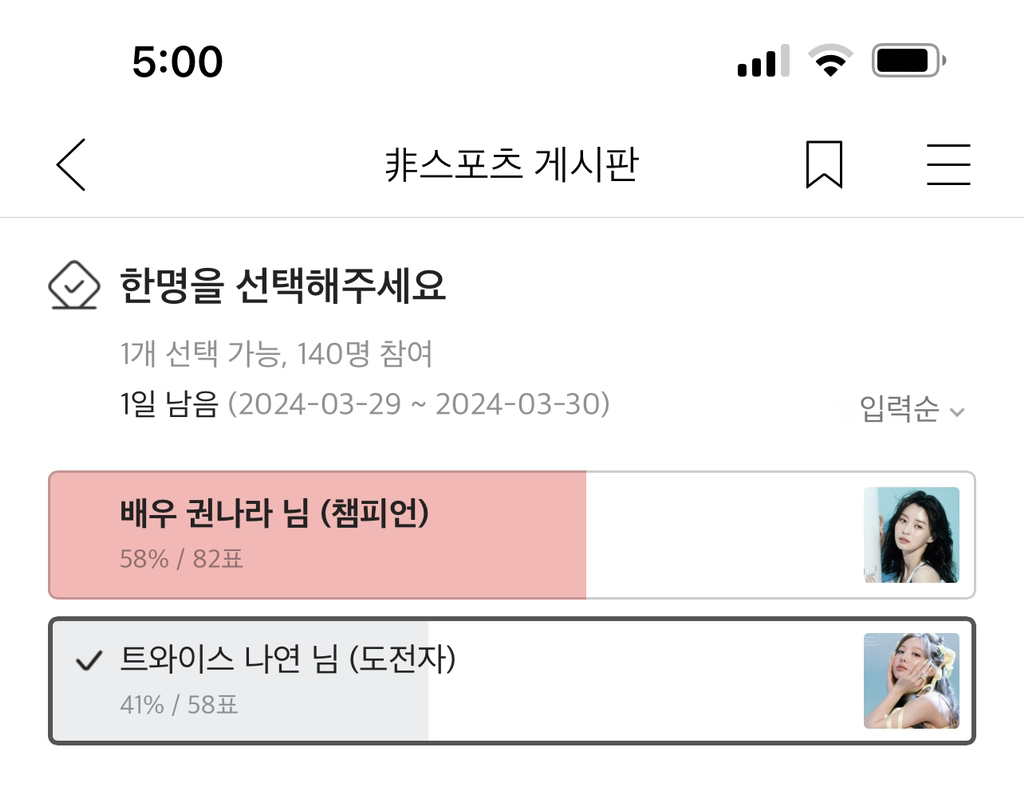This screenshot has width=1024, height=786.
Task: Open 나연 photo thumbnail
Action: point(911,681)
